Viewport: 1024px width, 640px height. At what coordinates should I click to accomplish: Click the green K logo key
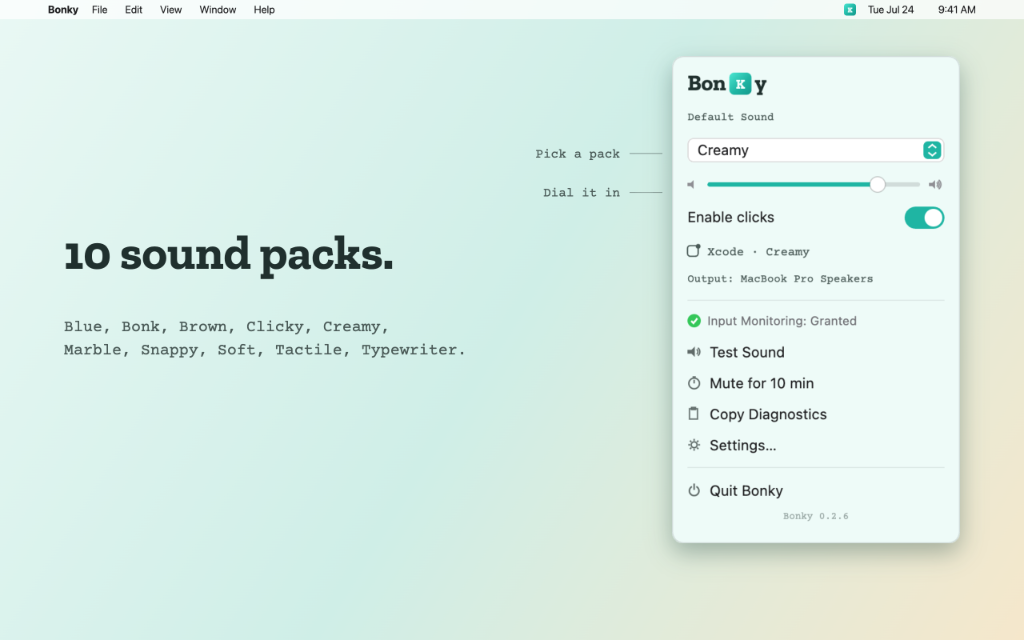[740, 84]
